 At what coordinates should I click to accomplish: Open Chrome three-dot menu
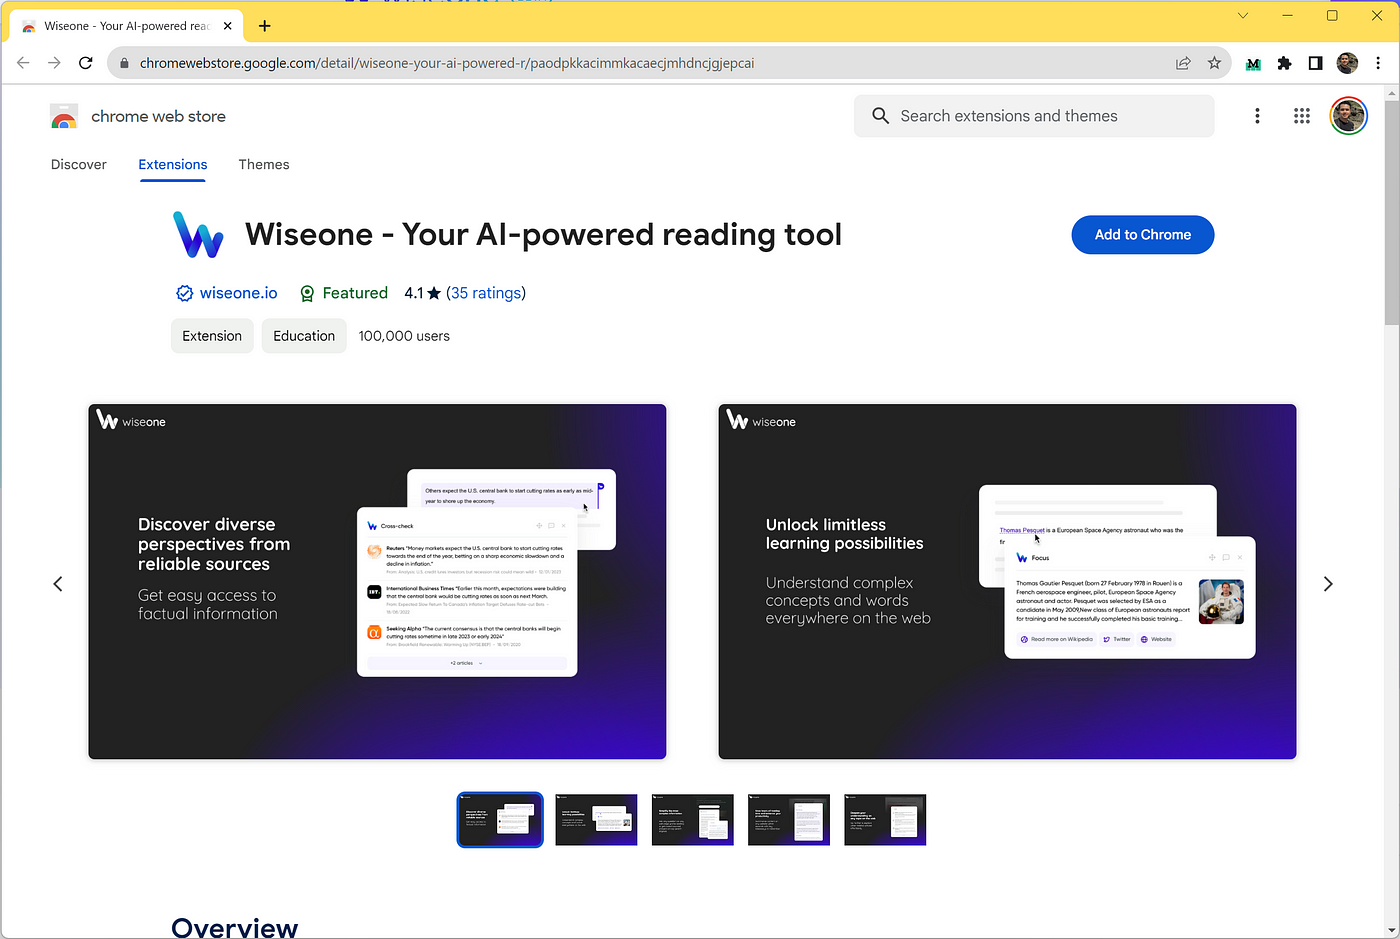click(1378, 63)
